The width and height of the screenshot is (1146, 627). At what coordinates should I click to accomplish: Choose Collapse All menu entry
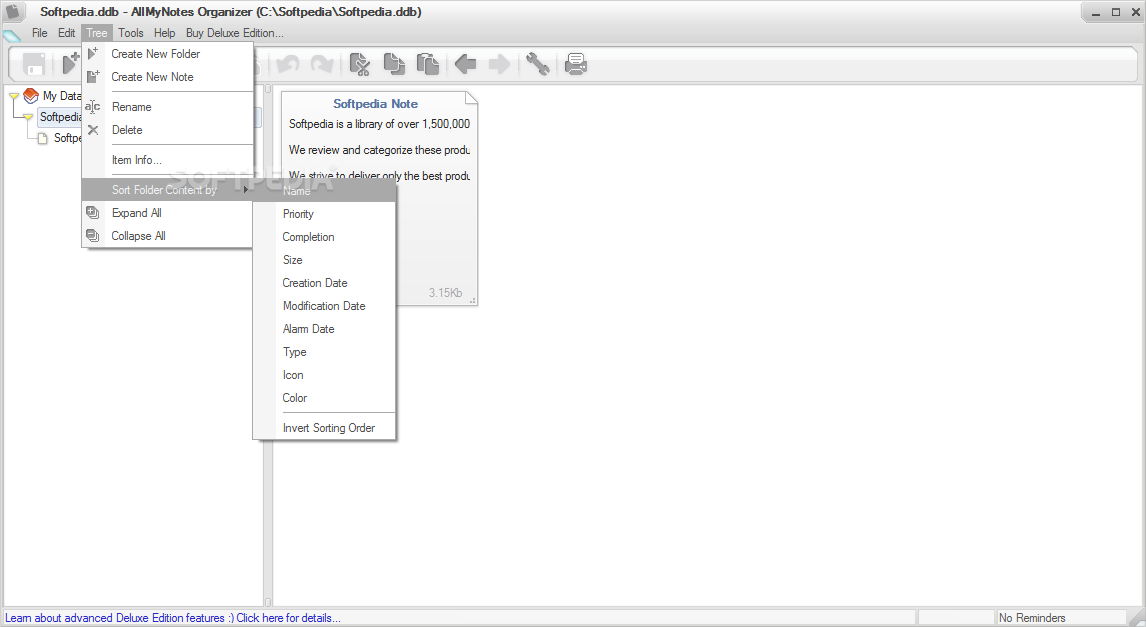167,236
